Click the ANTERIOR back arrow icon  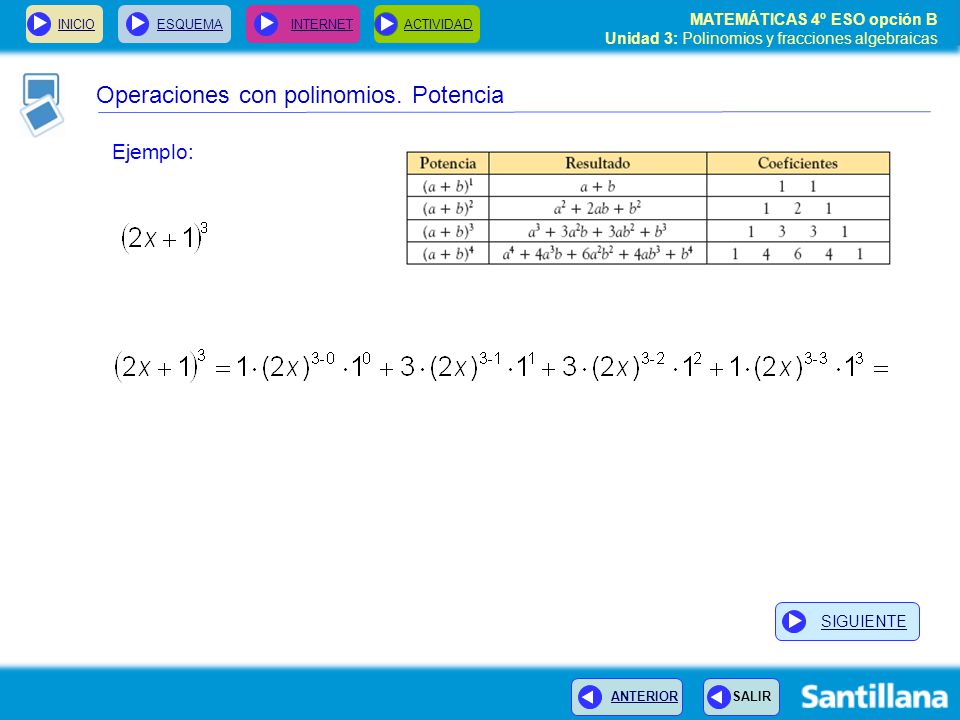(590, 697)
